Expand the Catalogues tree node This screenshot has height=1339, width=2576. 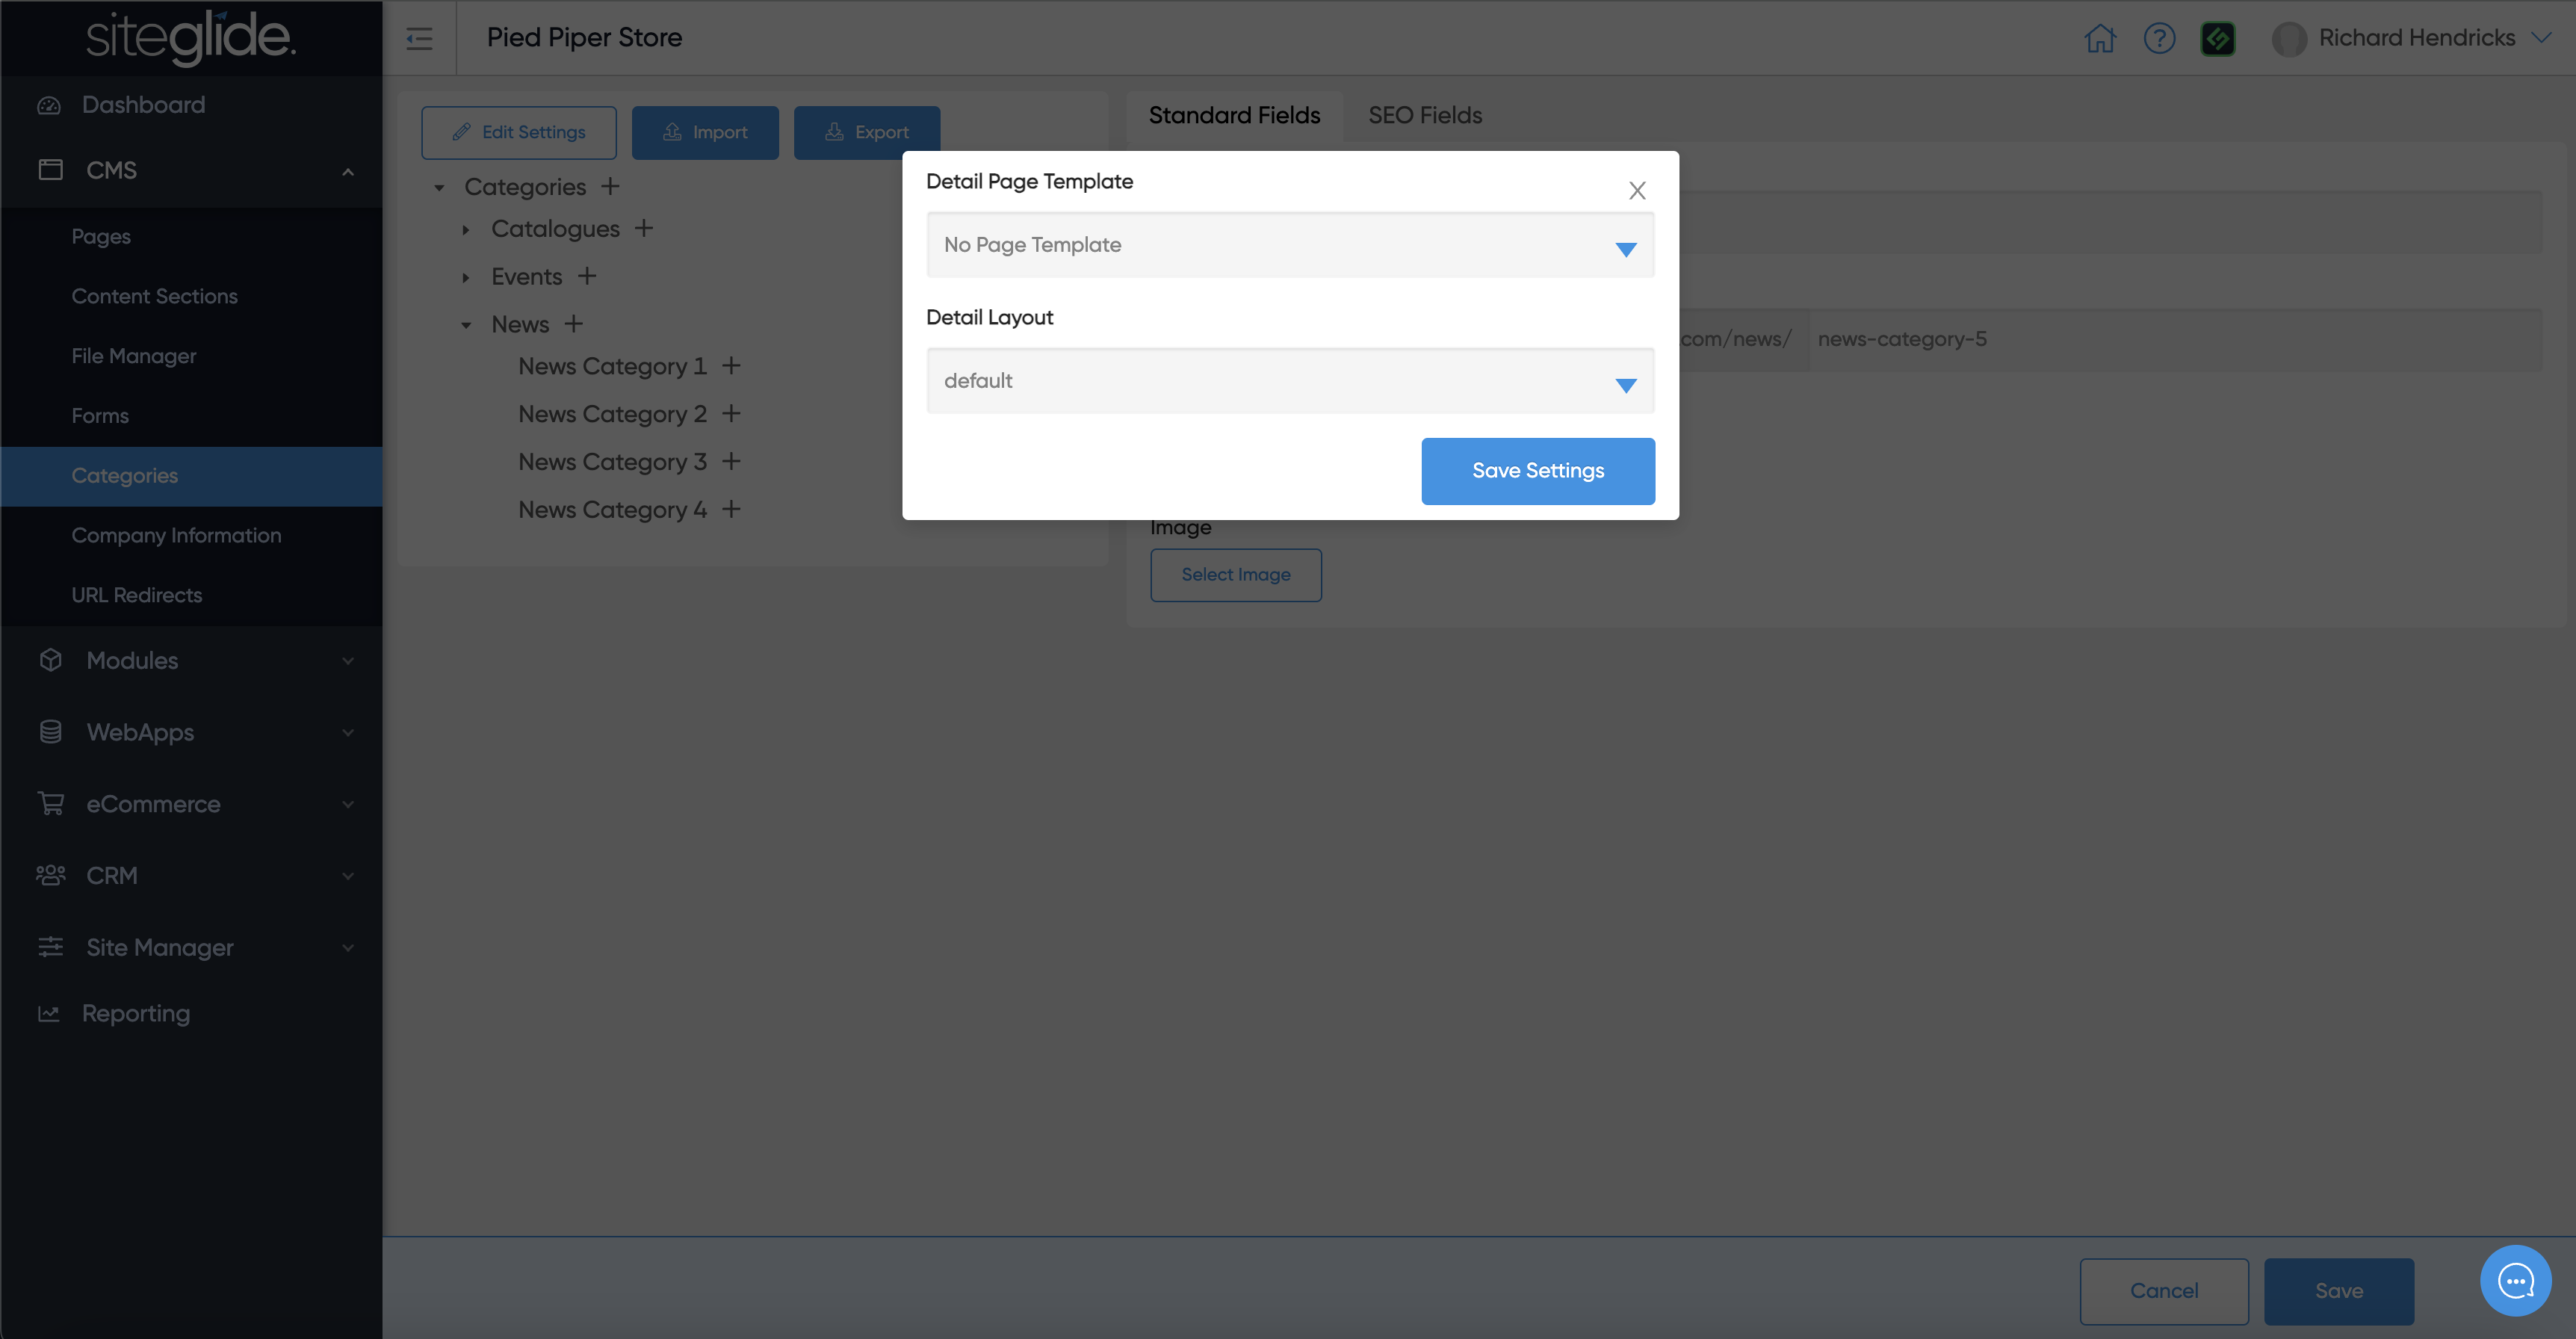[x=466, y=230]
